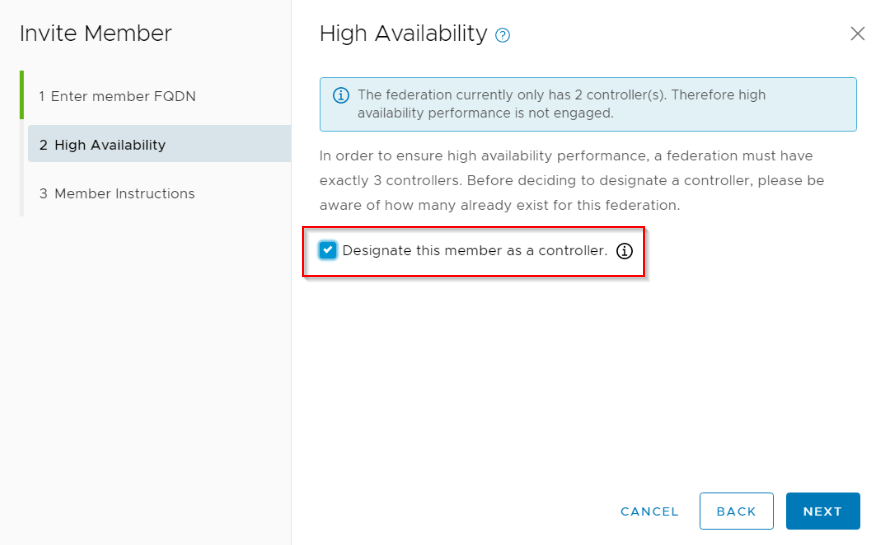Show controller info tooltip icon beside checkbox
Screen dimensions: 881x545
[x=624, y=251]
